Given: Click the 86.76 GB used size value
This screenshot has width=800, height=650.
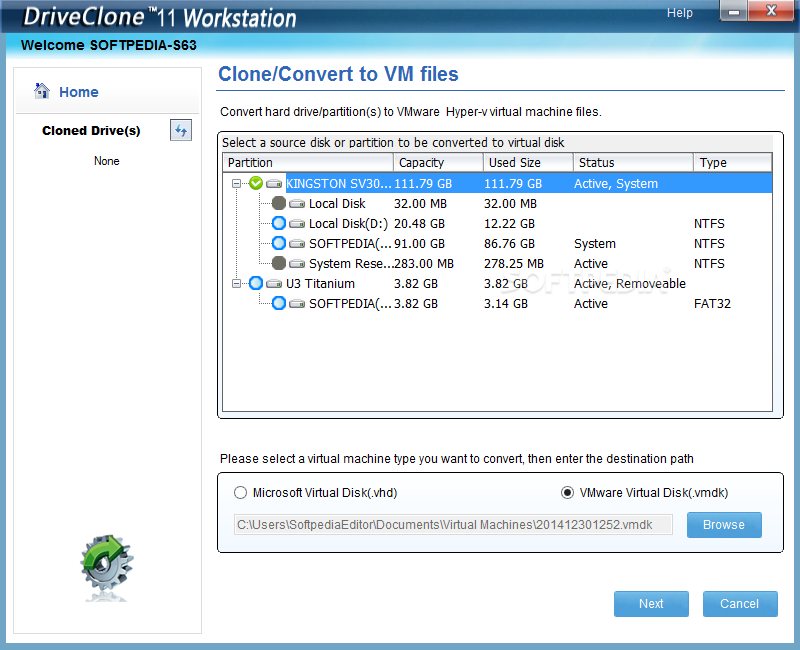Looking at the screenshot, I should (509, 243).
